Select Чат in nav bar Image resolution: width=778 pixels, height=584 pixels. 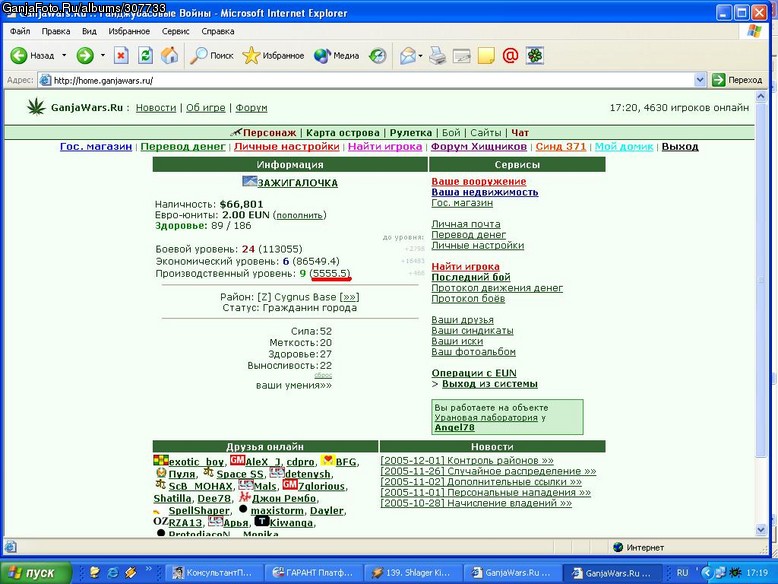click(520, 132)
